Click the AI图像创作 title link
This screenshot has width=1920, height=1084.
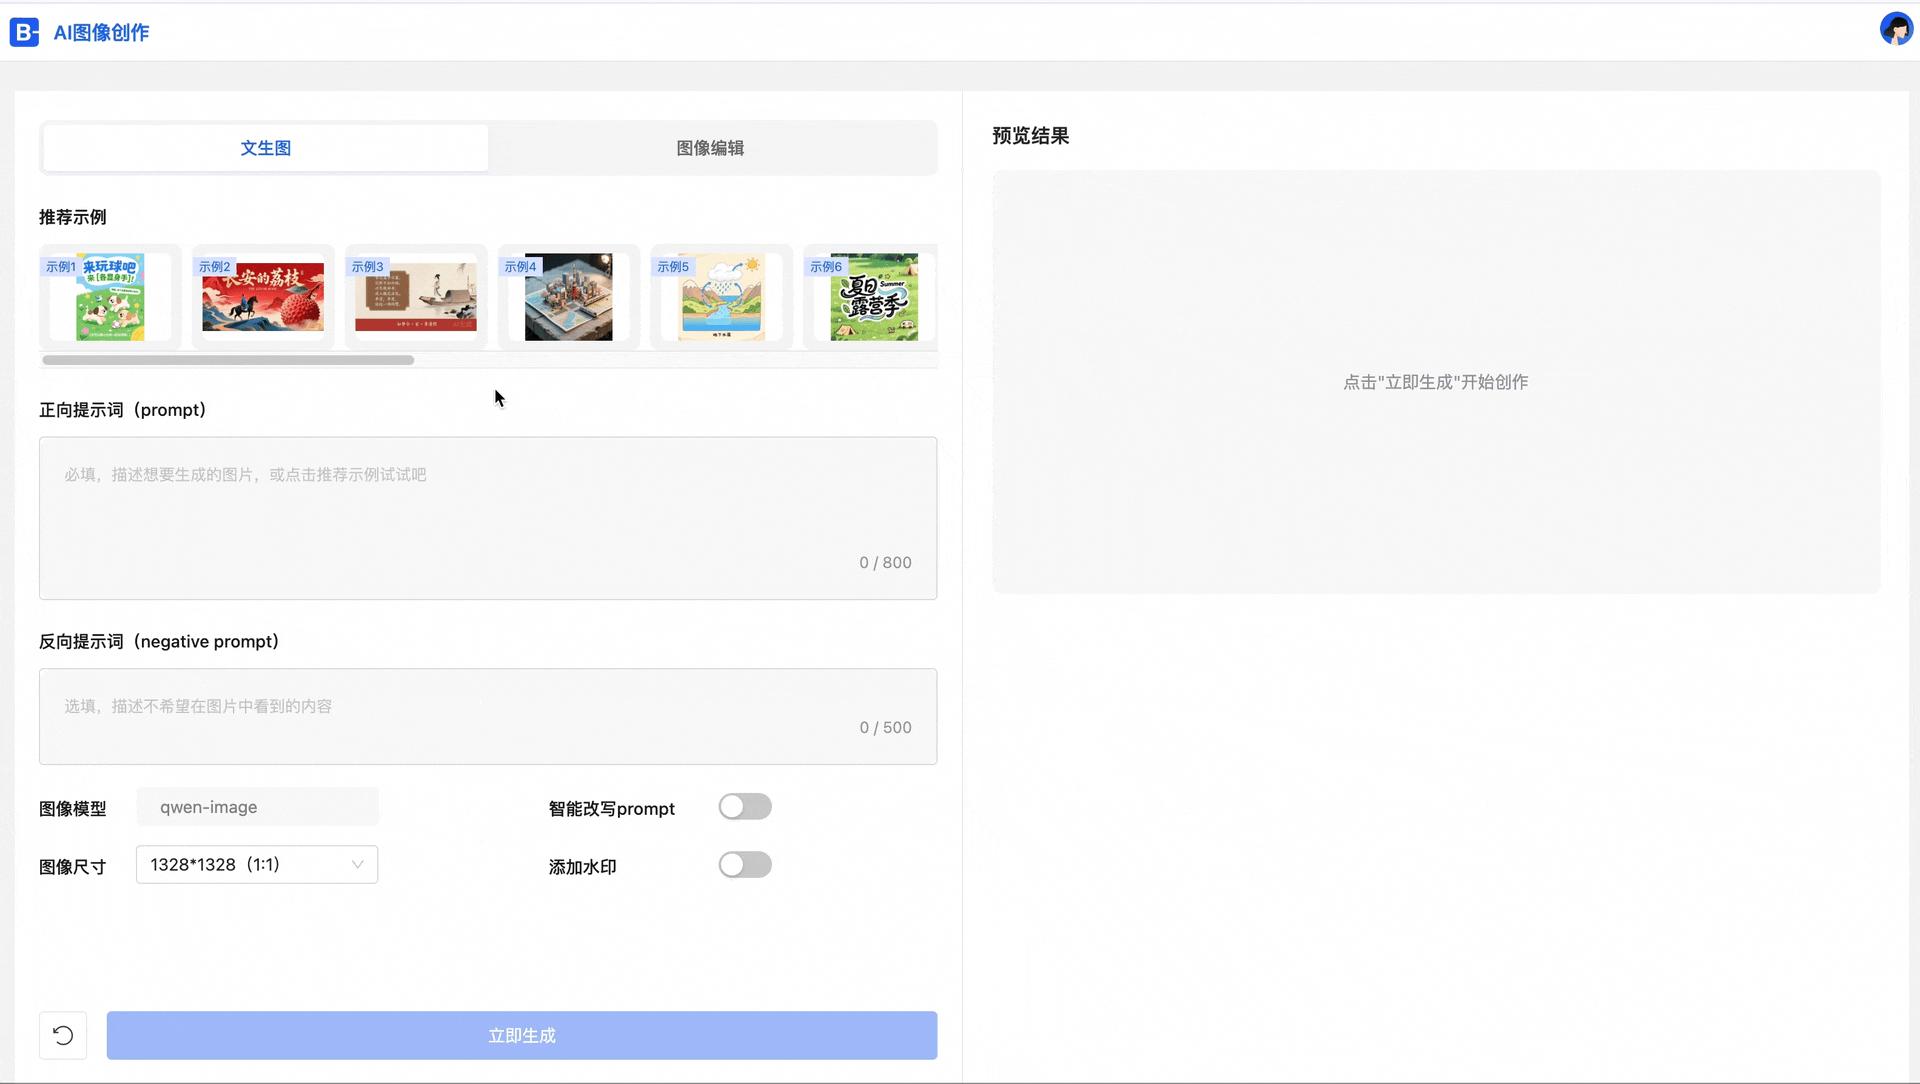pyautogui.click(x=101, y=33)
